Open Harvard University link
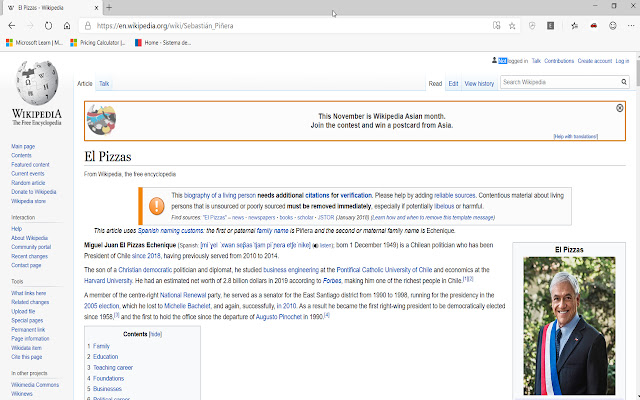Screen dimensions: 640x400 pos(108,281)
